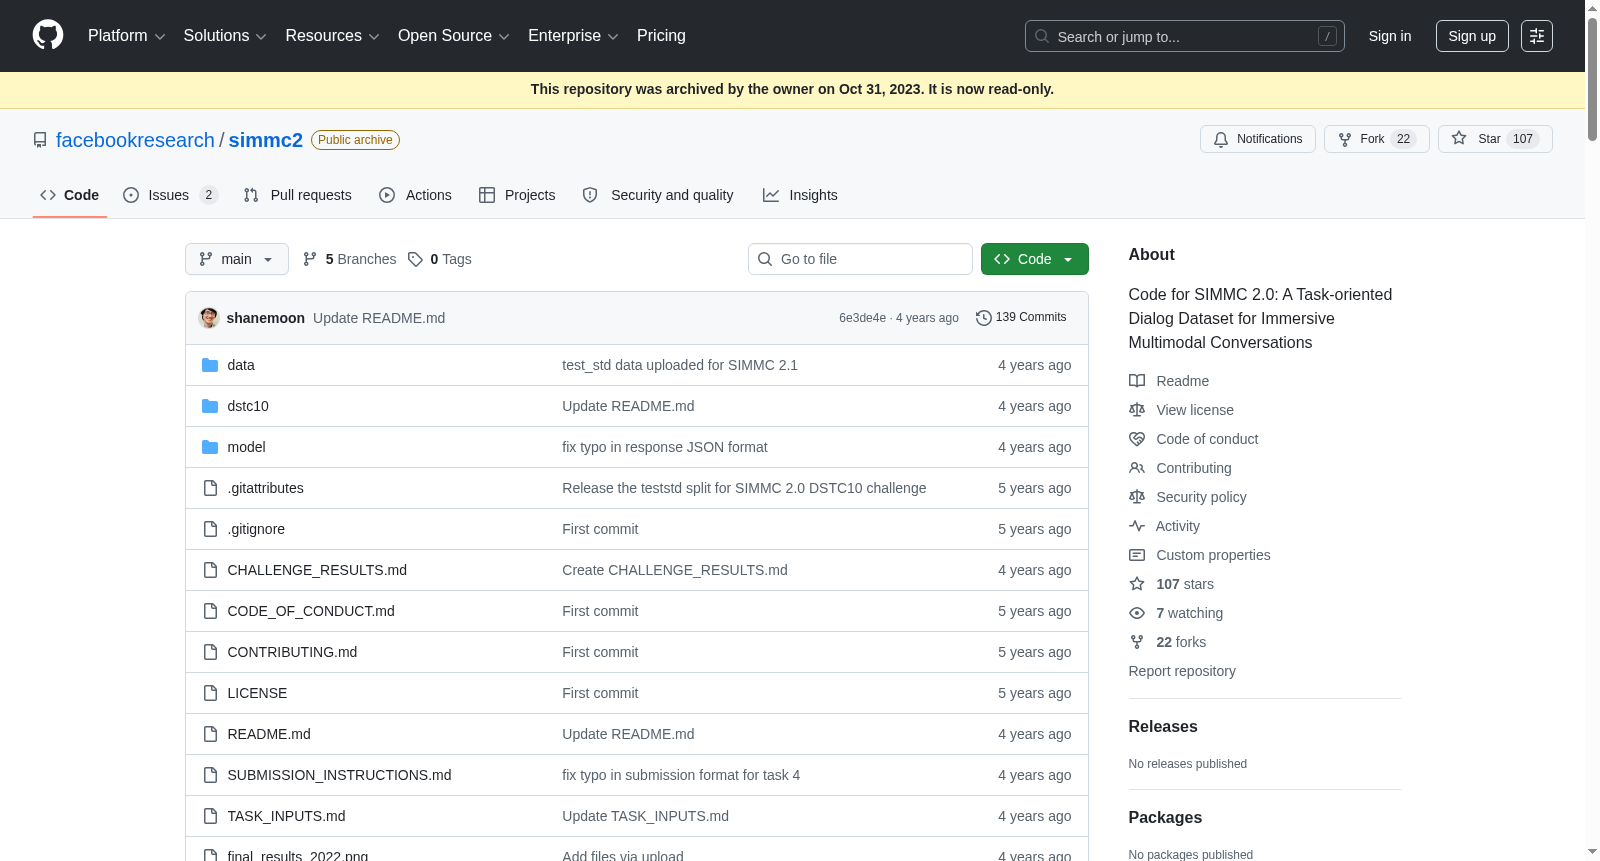Click the Fork icon in Fork button
The image size is (1600, 861).
[1345, 139]
